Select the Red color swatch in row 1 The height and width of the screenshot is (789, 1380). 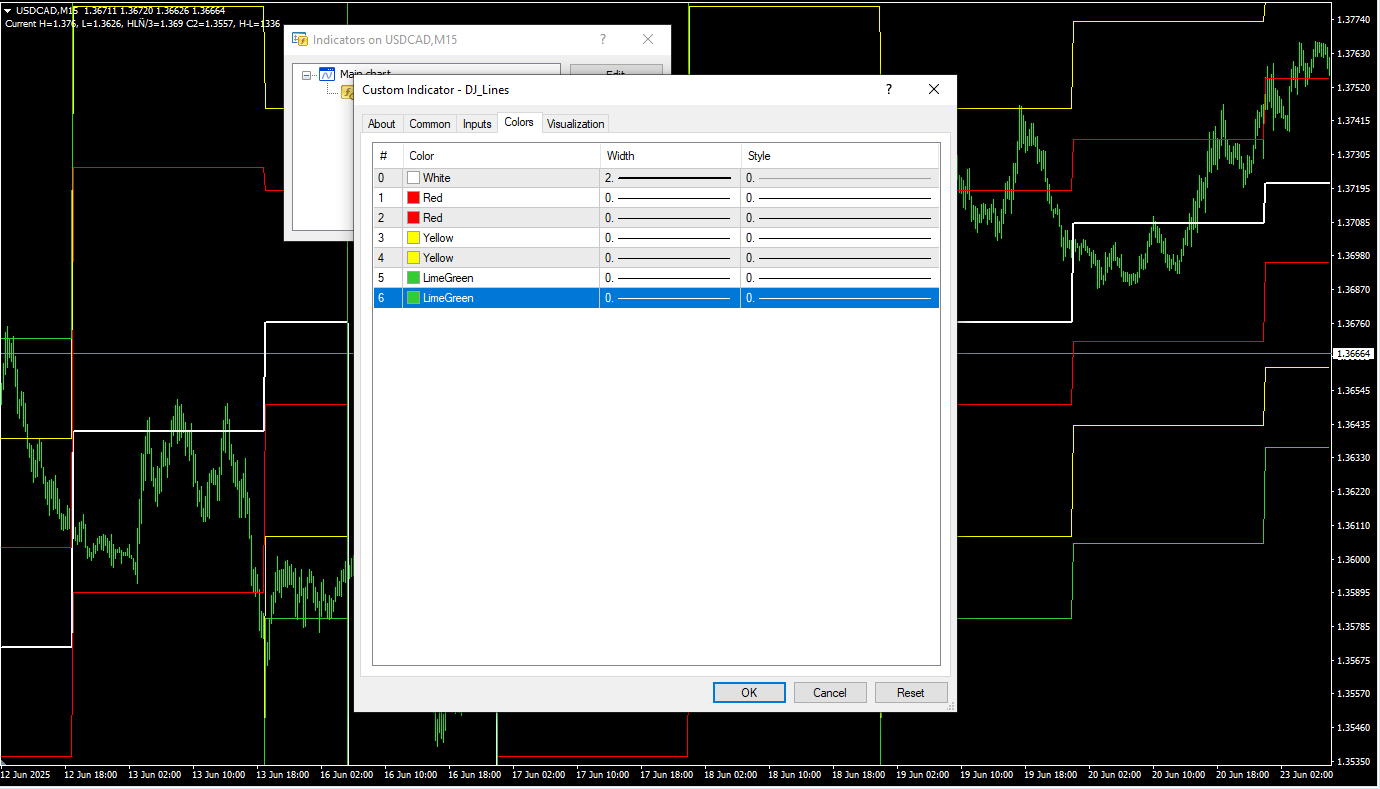[413, 198]
